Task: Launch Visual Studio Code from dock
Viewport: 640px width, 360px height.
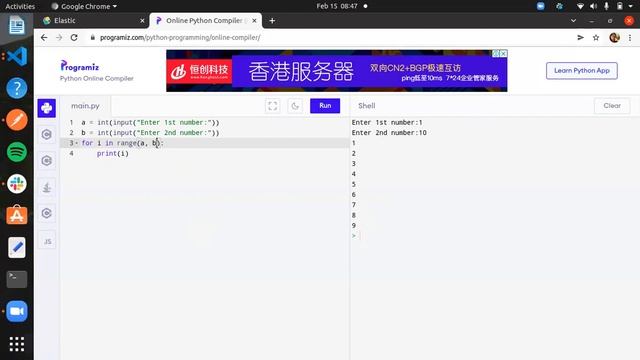Action: pyautogui.click(x=17, y=56)
